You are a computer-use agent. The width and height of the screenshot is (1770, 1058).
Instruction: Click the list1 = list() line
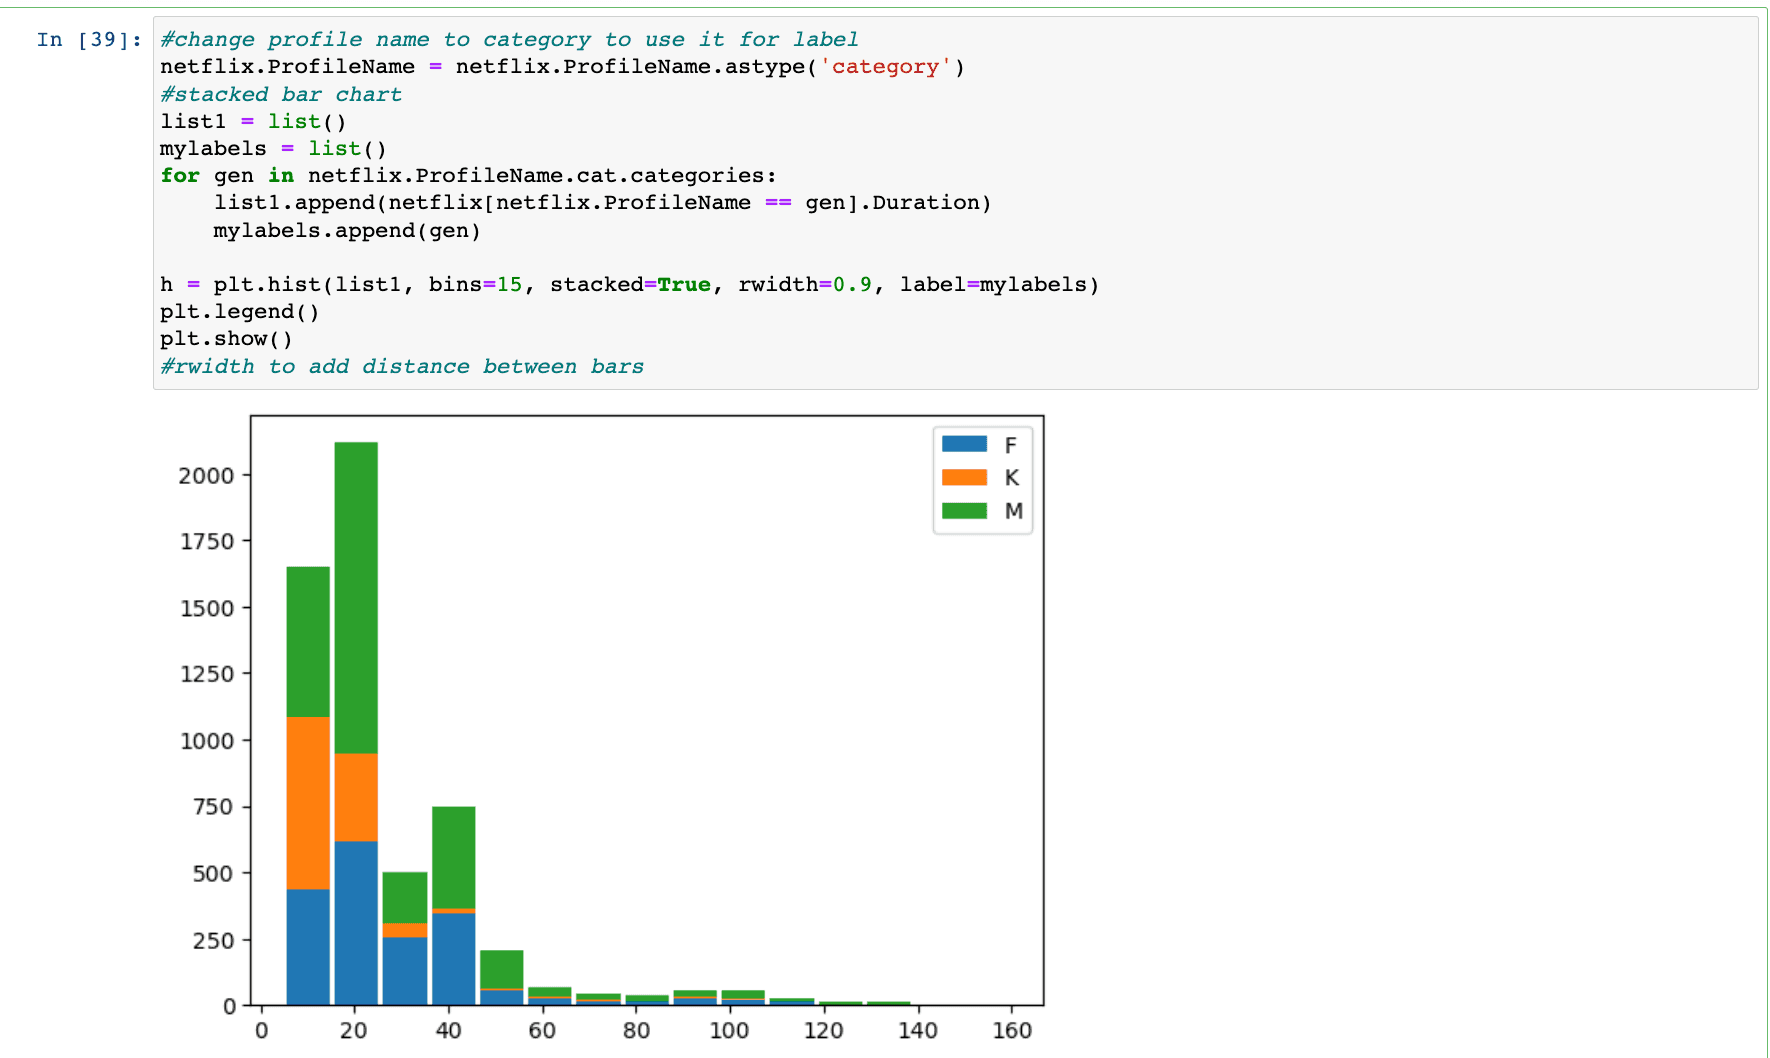(253, 121)
